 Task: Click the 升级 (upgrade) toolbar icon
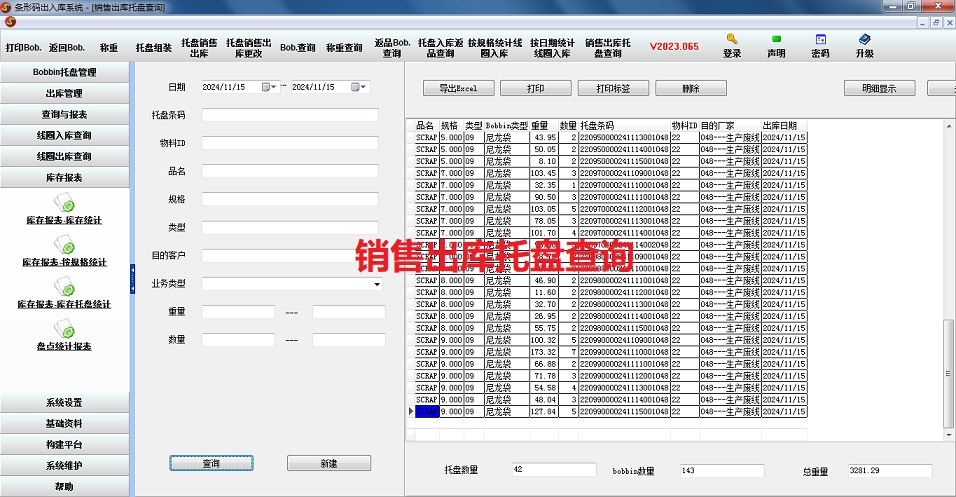864,40
